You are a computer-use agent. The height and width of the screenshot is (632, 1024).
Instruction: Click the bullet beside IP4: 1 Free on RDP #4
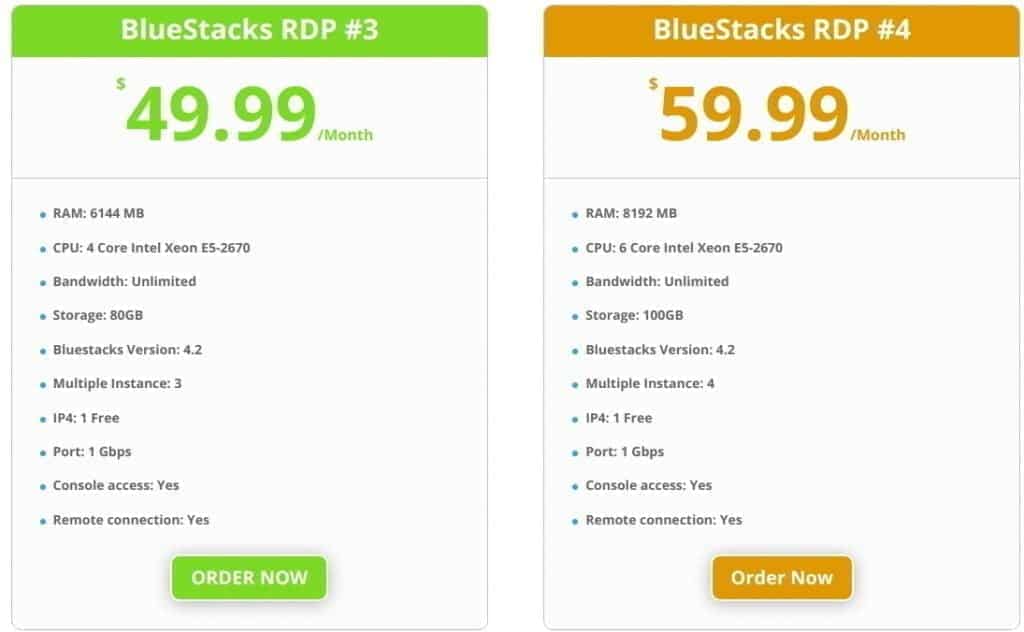coord(575,417)
